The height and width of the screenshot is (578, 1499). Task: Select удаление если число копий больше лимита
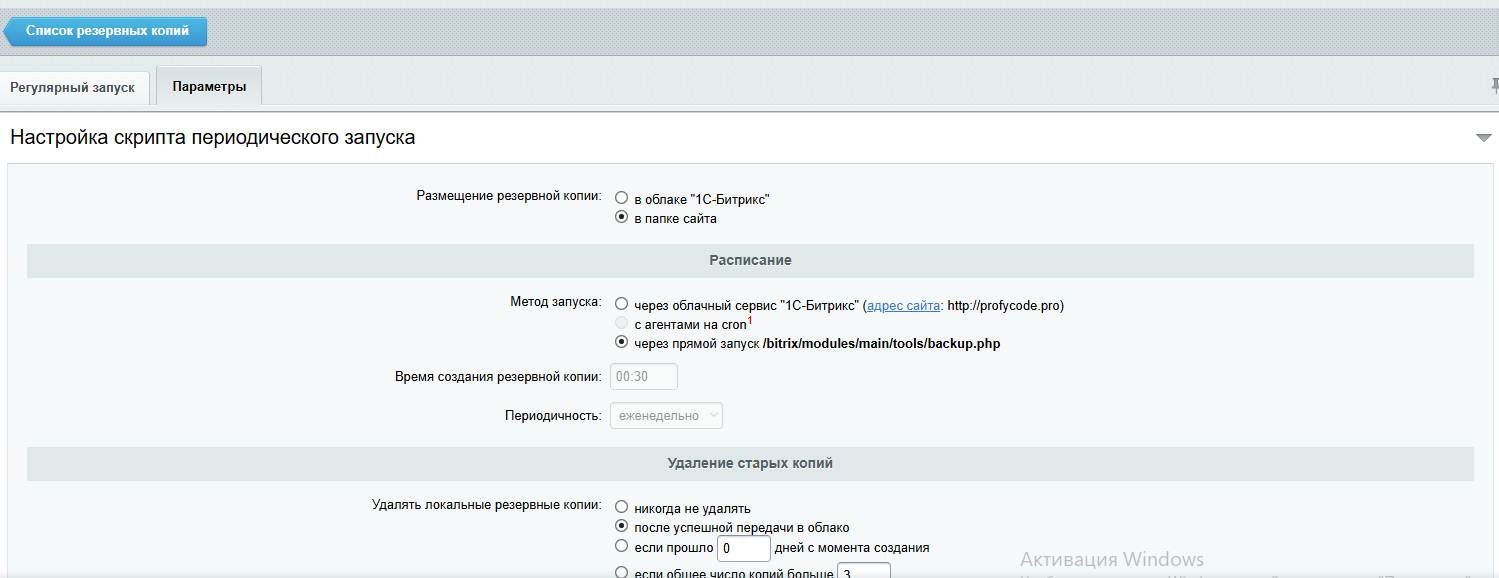pos(621,570)
